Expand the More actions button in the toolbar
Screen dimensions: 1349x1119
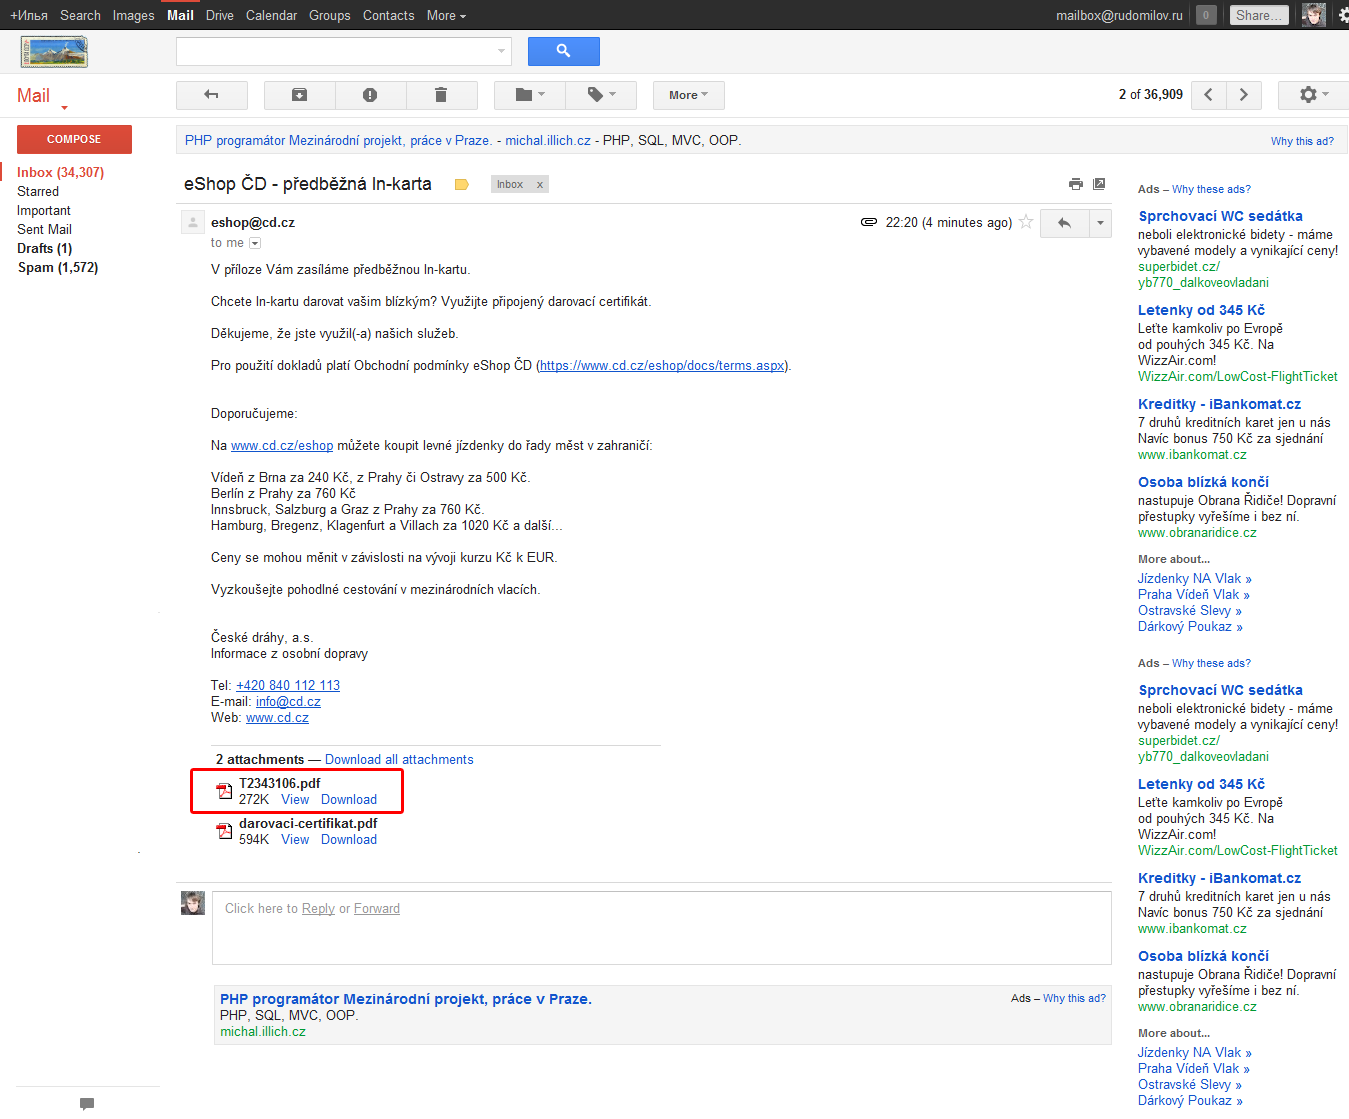(689, 95)
